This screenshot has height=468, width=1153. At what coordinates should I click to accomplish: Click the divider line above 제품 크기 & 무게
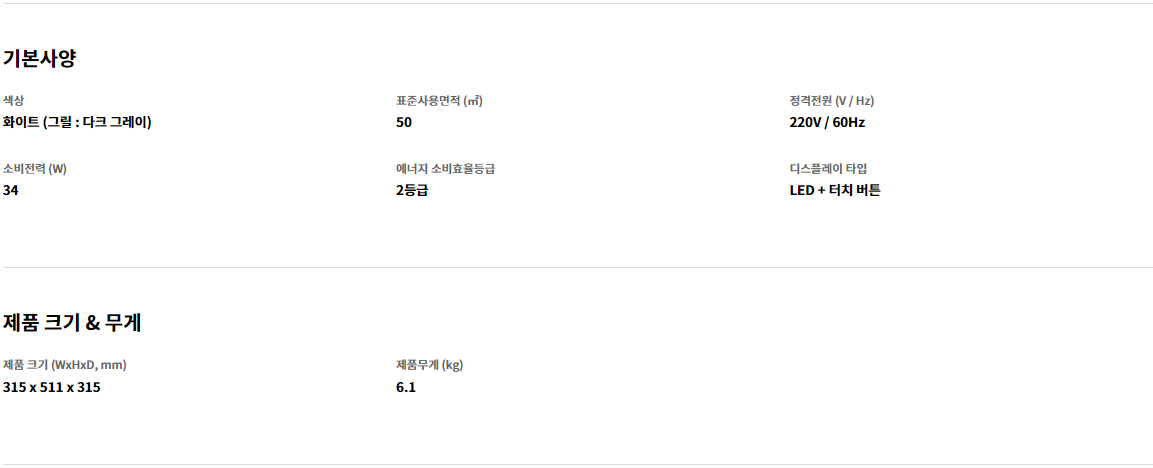pyautogui.click(x=578, y=267)
